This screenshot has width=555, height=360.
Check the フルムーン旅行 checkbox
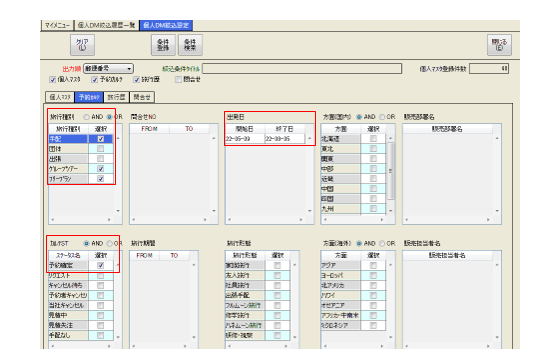[x=277, y=305]
